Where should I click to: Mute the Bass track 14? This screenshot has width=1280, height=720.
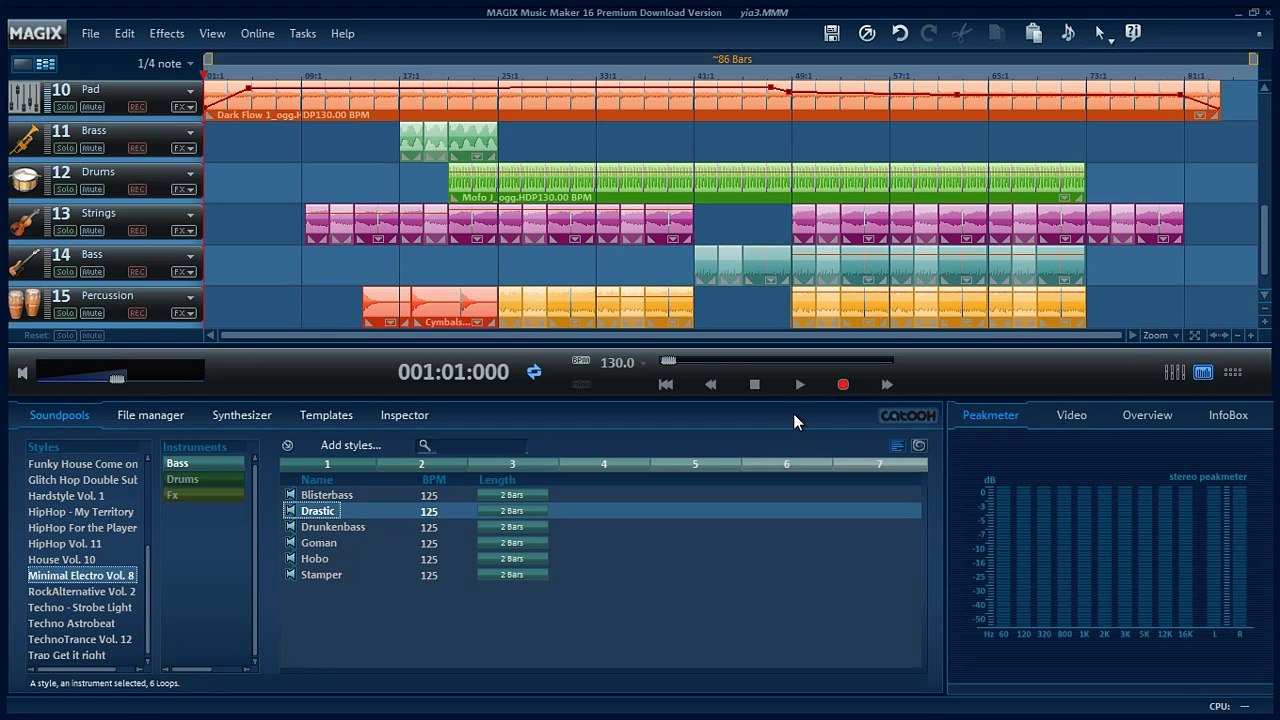coord(92,272)
